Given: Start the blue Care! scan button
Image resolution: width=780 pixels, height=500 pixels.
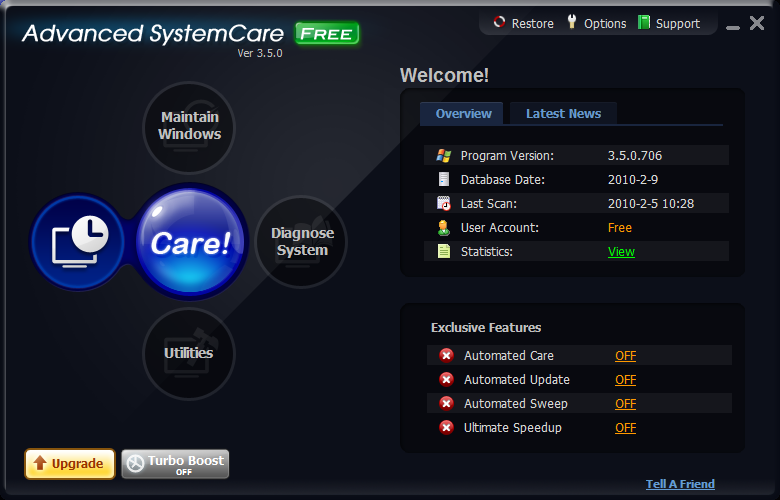Looking at the screenshot, I should 191,242.
